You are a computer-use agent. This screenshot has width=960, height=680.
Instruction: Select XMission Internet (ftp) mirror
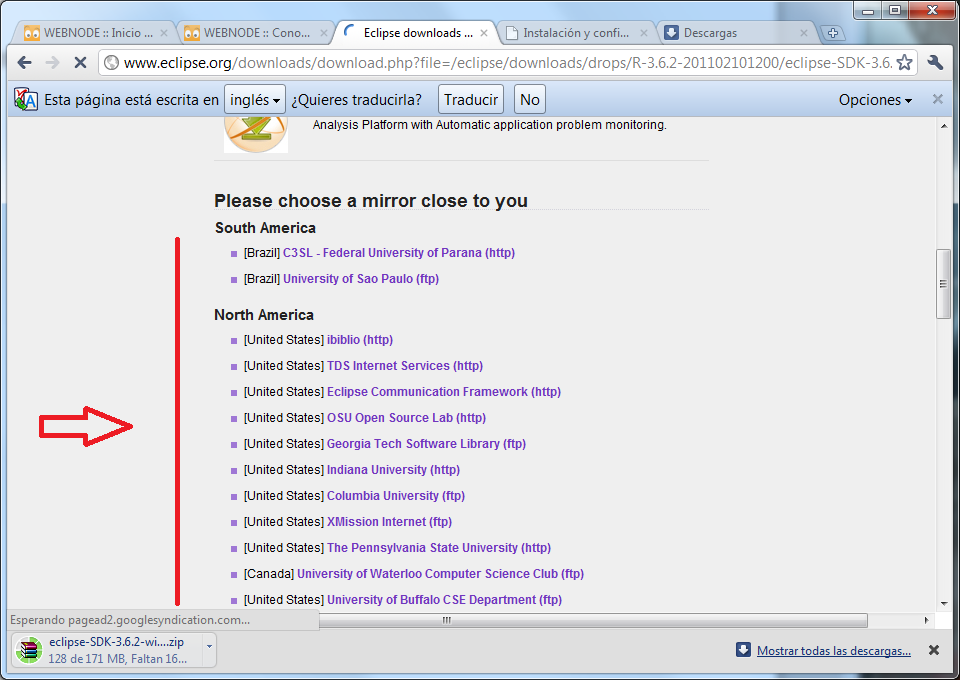[389, 521]
